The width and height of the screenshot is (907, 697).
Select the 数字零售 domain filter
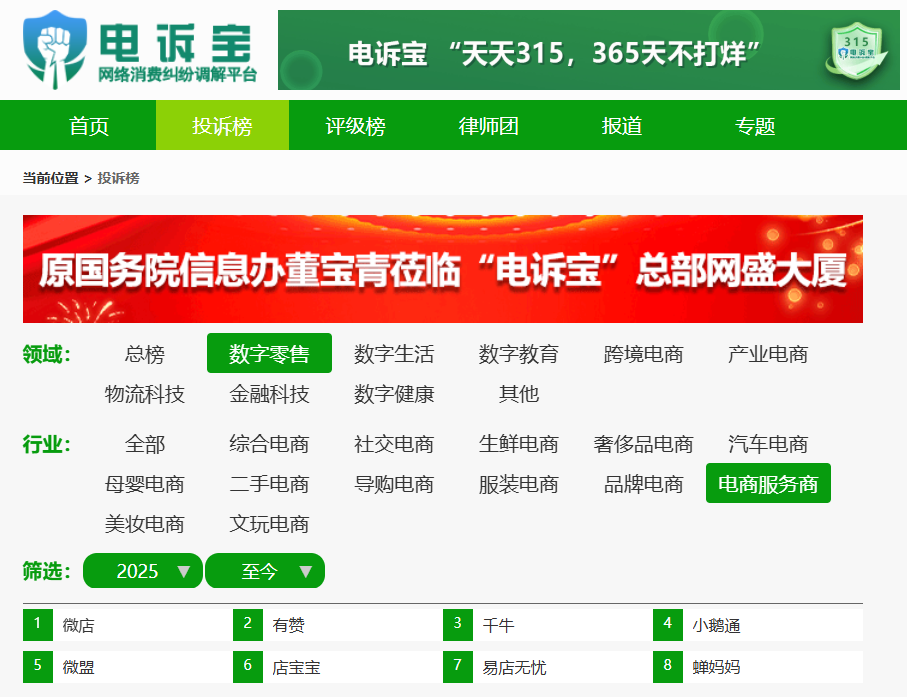270,353
